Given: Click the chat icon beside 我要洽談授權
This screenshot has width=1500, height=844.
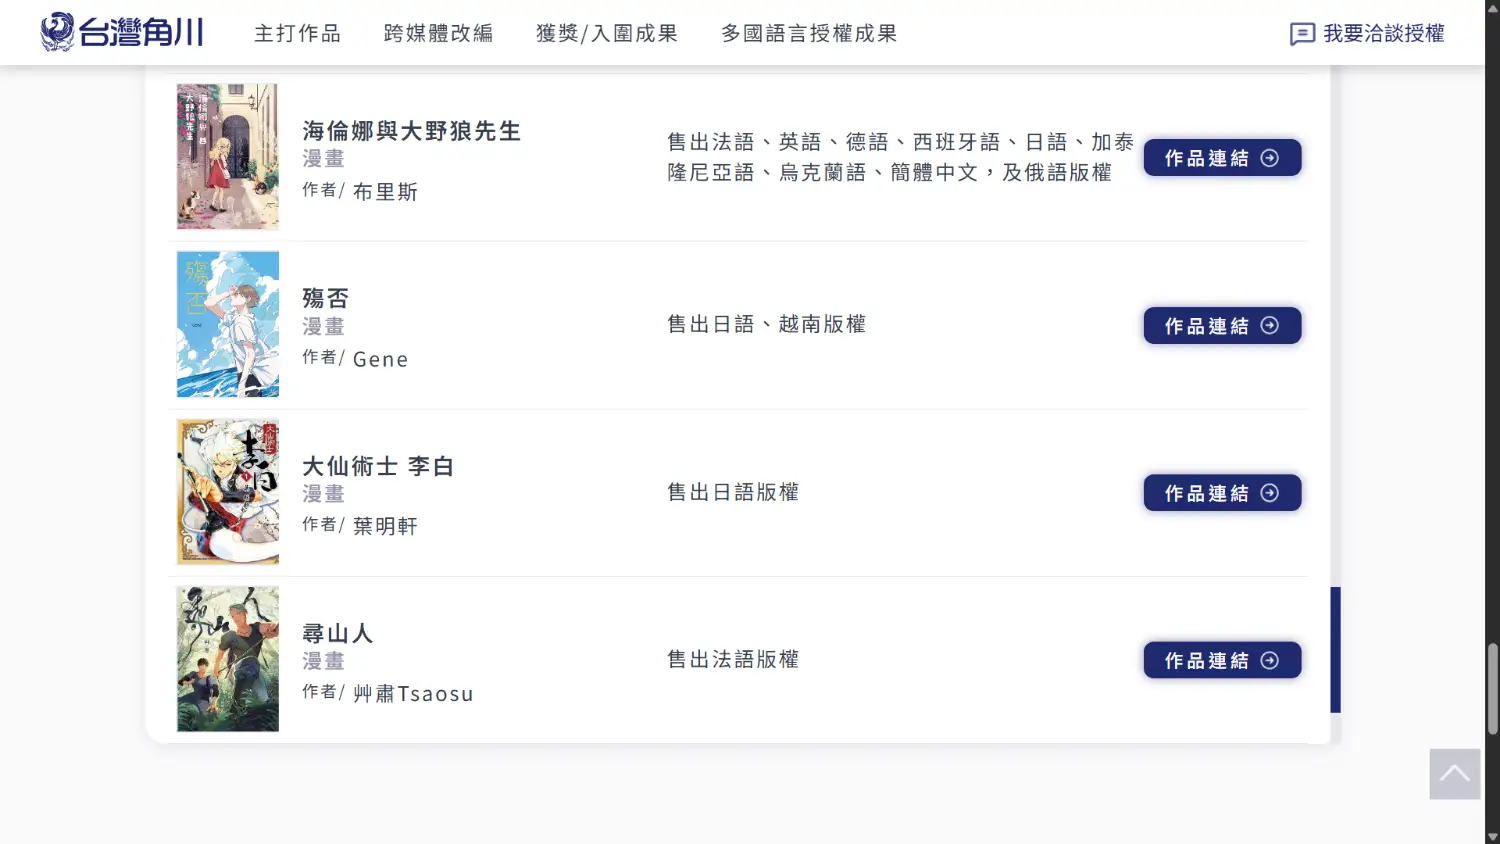Looking at the screenshot, I should tap(1302, 34).
